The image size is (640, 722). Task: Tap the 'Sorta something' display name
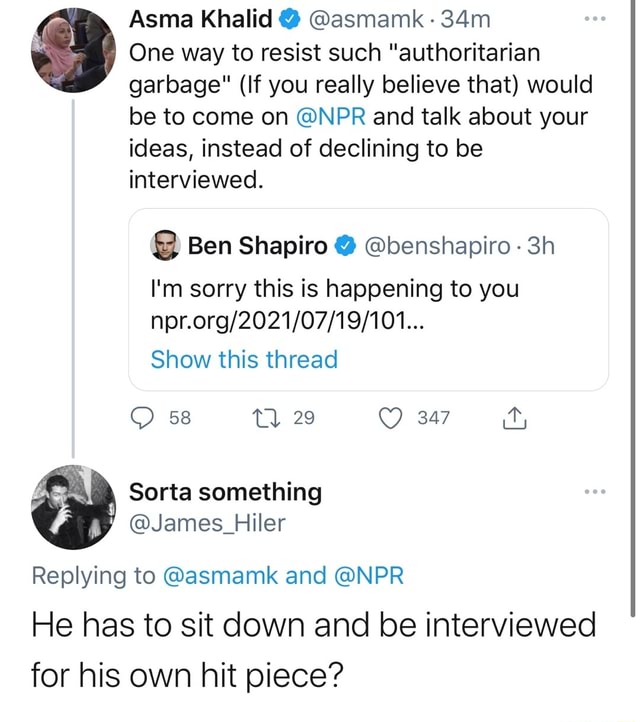[226, 492]
